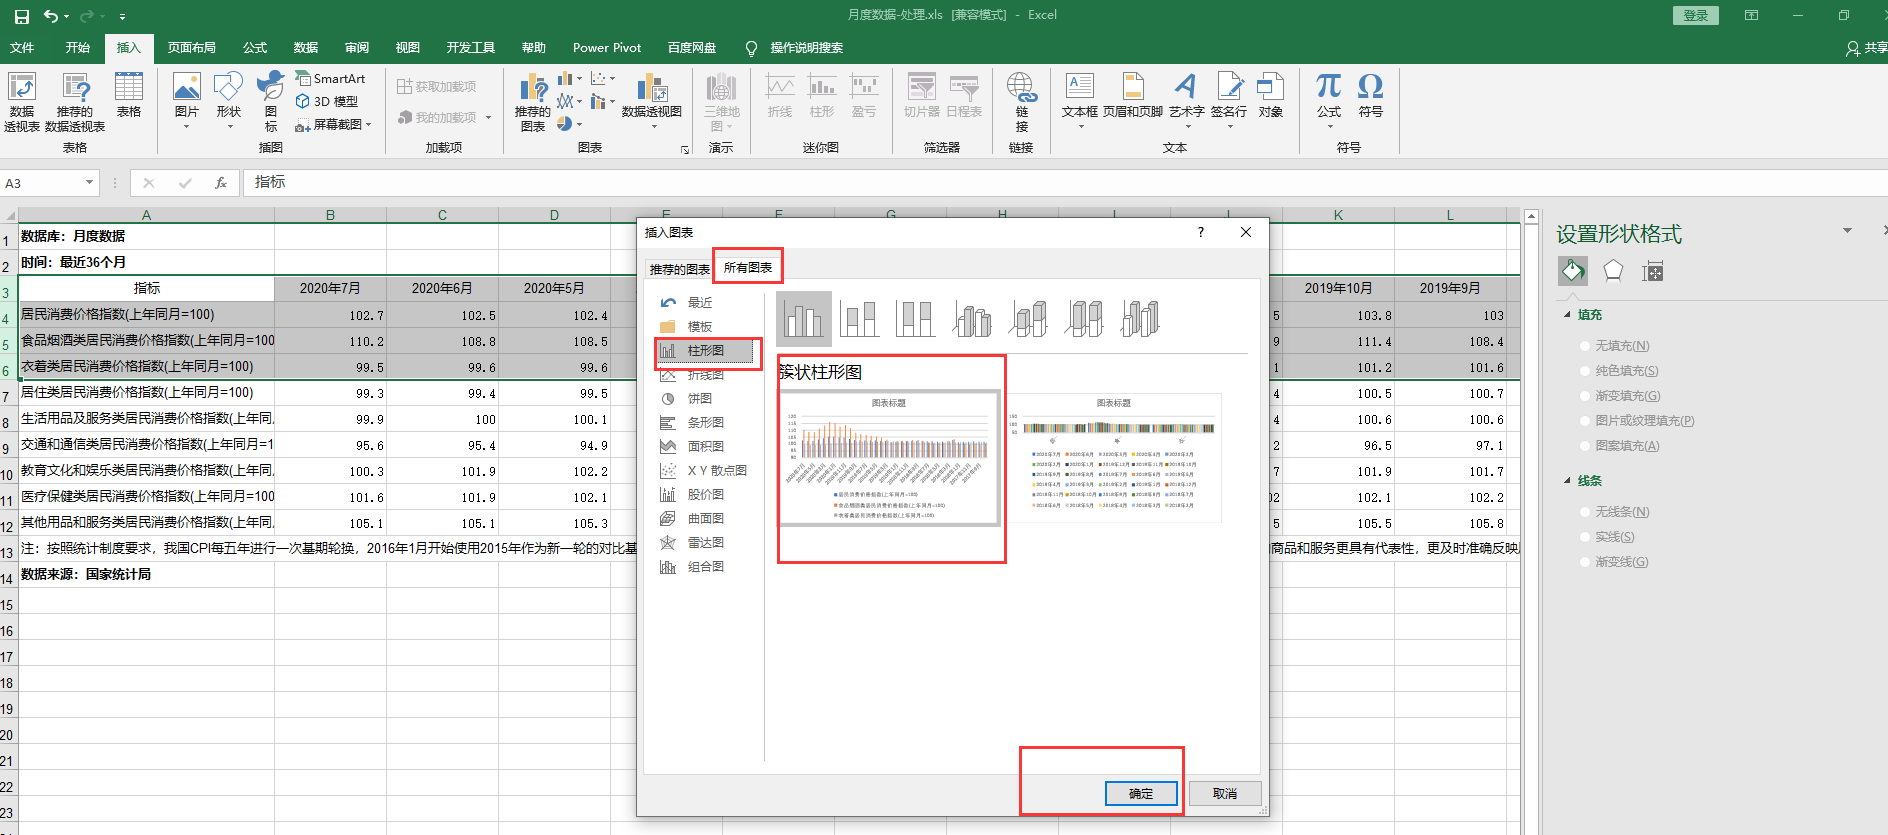Image resolution: width=1888 pixels, height=835 pixels.
Task: Select the Fill & Line bucket icon in format pane
Action: pos(1573,271)
